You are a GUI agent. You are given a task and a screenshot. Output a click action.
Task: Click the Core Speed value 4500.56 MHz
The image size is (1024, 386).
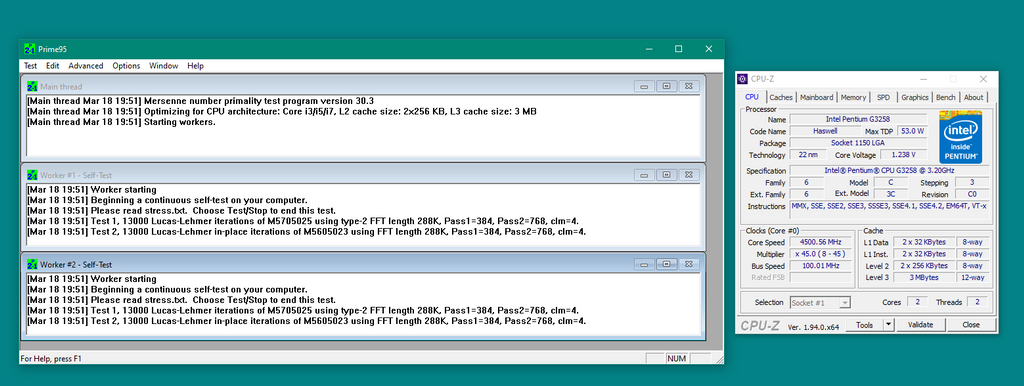click(x=821, y=242)
